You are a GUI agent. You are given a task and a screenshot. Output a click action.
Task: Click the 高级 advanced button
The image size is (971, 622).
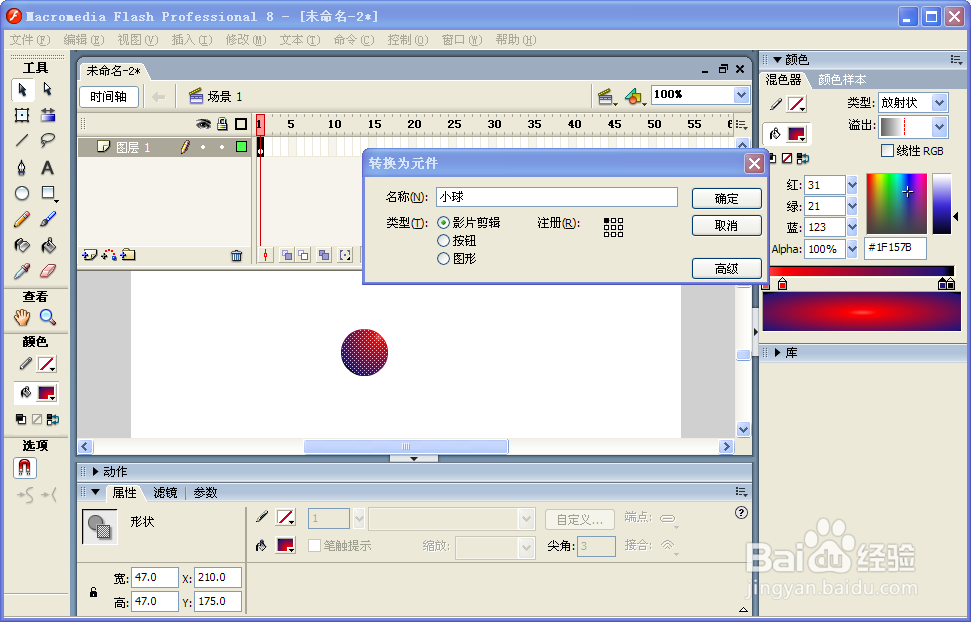pos(727,268)
